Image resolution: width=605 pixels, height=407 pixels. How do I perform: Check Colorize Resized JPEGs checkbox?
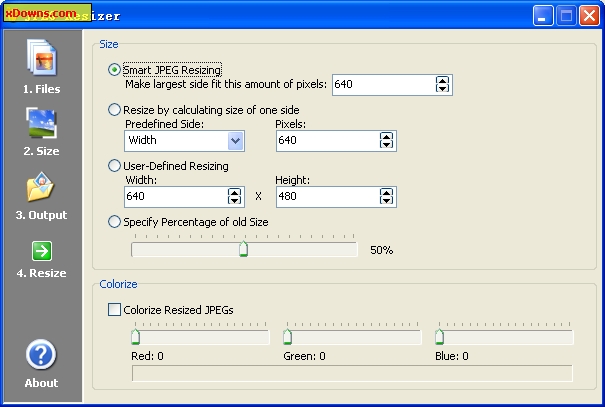pos(114,309)
